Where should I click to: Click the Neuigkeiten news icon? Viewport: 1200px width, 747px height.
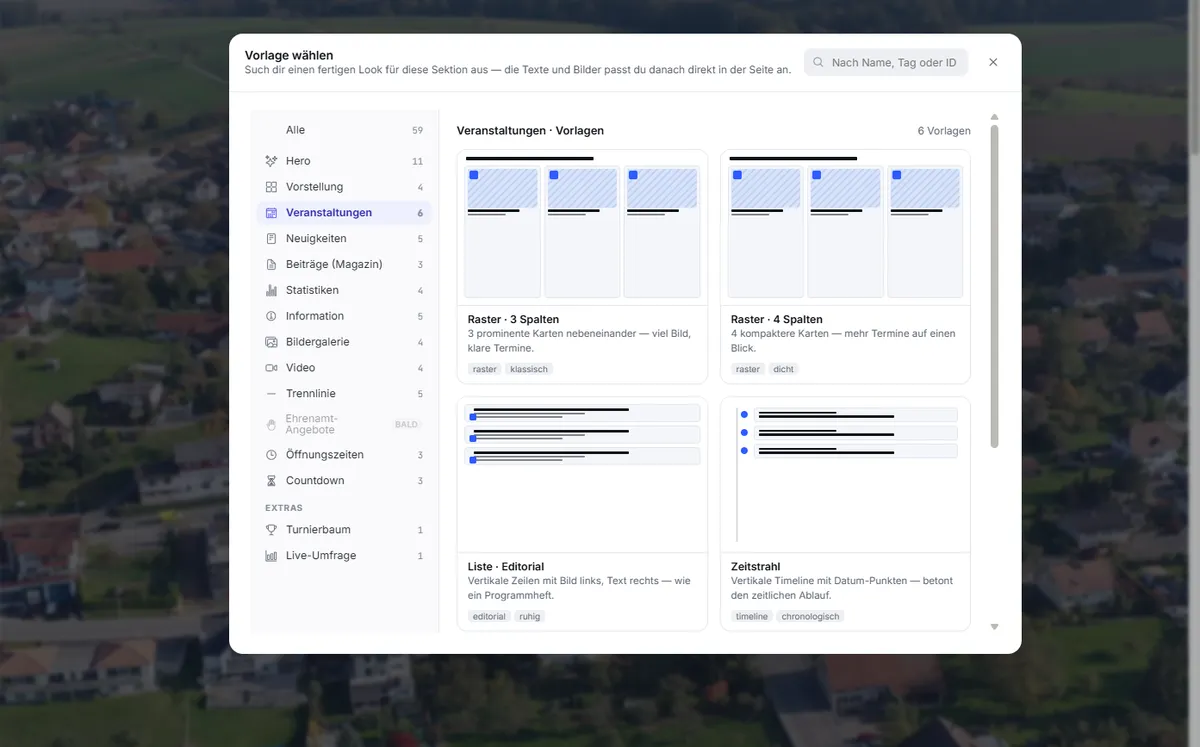tap(271, 239)
